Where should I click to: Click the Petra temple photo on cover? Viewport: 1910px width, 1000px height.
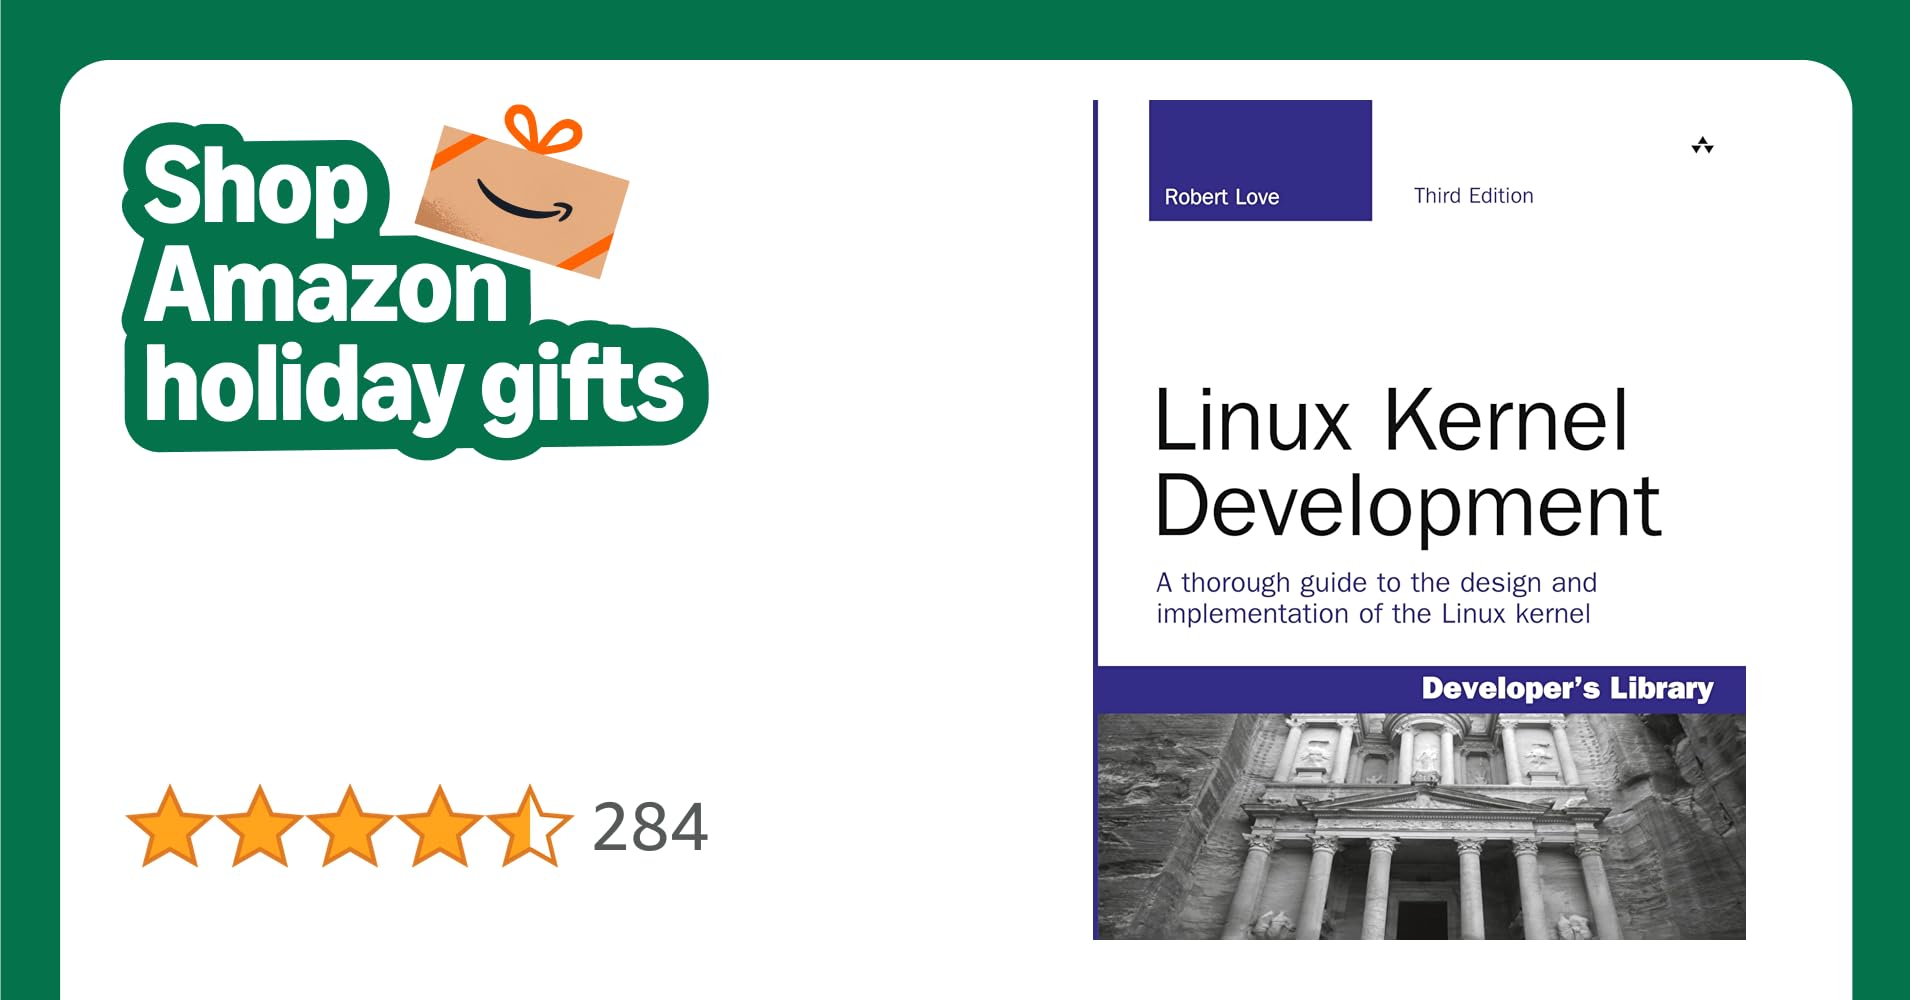[1421, 826]
